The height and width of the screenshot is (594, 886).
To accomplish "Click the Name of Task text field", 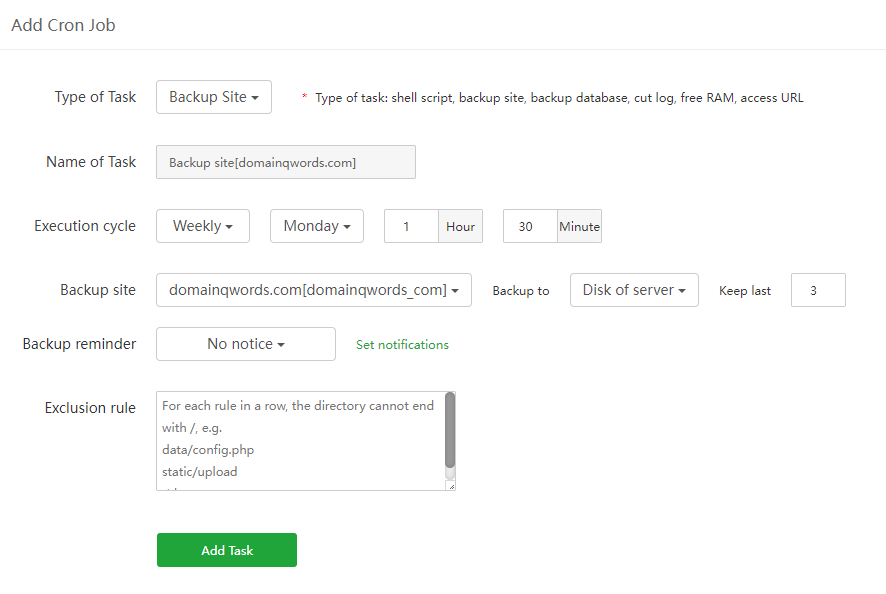I will pyautogui.click(x=285, y=162).
